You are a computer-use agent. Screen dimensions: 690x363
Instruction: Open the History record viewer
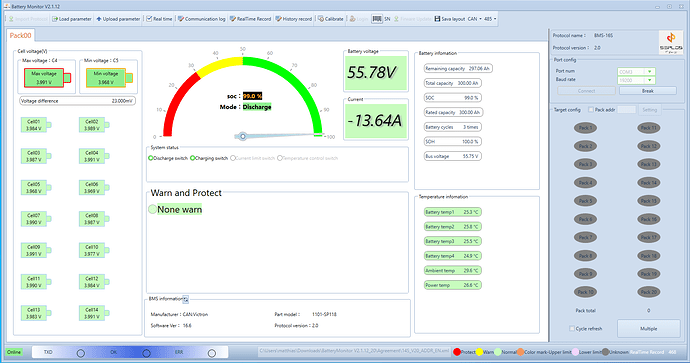pyautogui.click(x=294, y=19)
